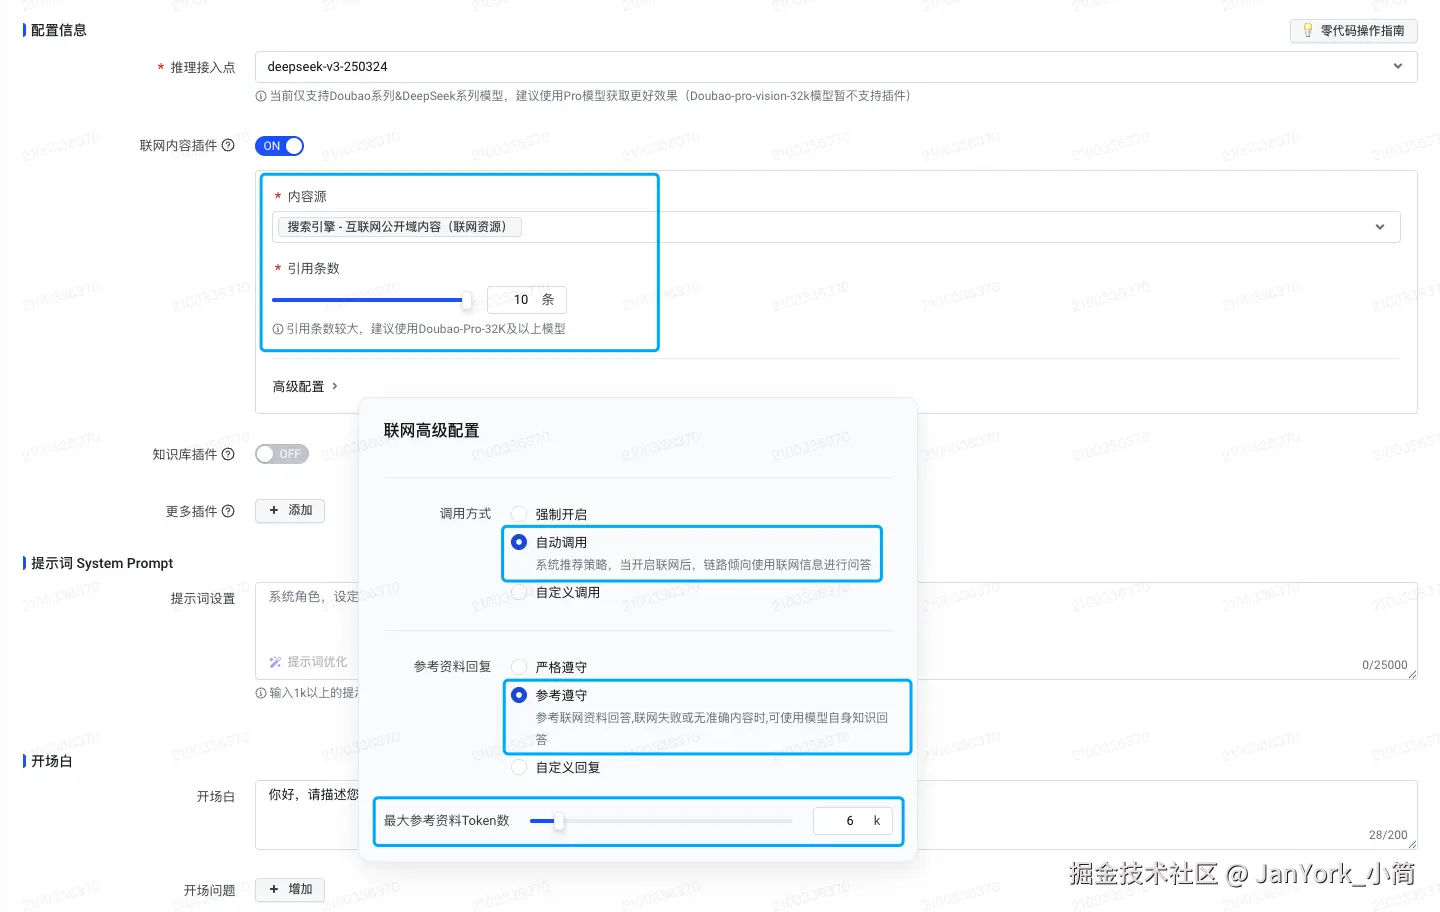Toggle the 知识库插件 OFF switch
1440x912 pixels.
(281, 454)
